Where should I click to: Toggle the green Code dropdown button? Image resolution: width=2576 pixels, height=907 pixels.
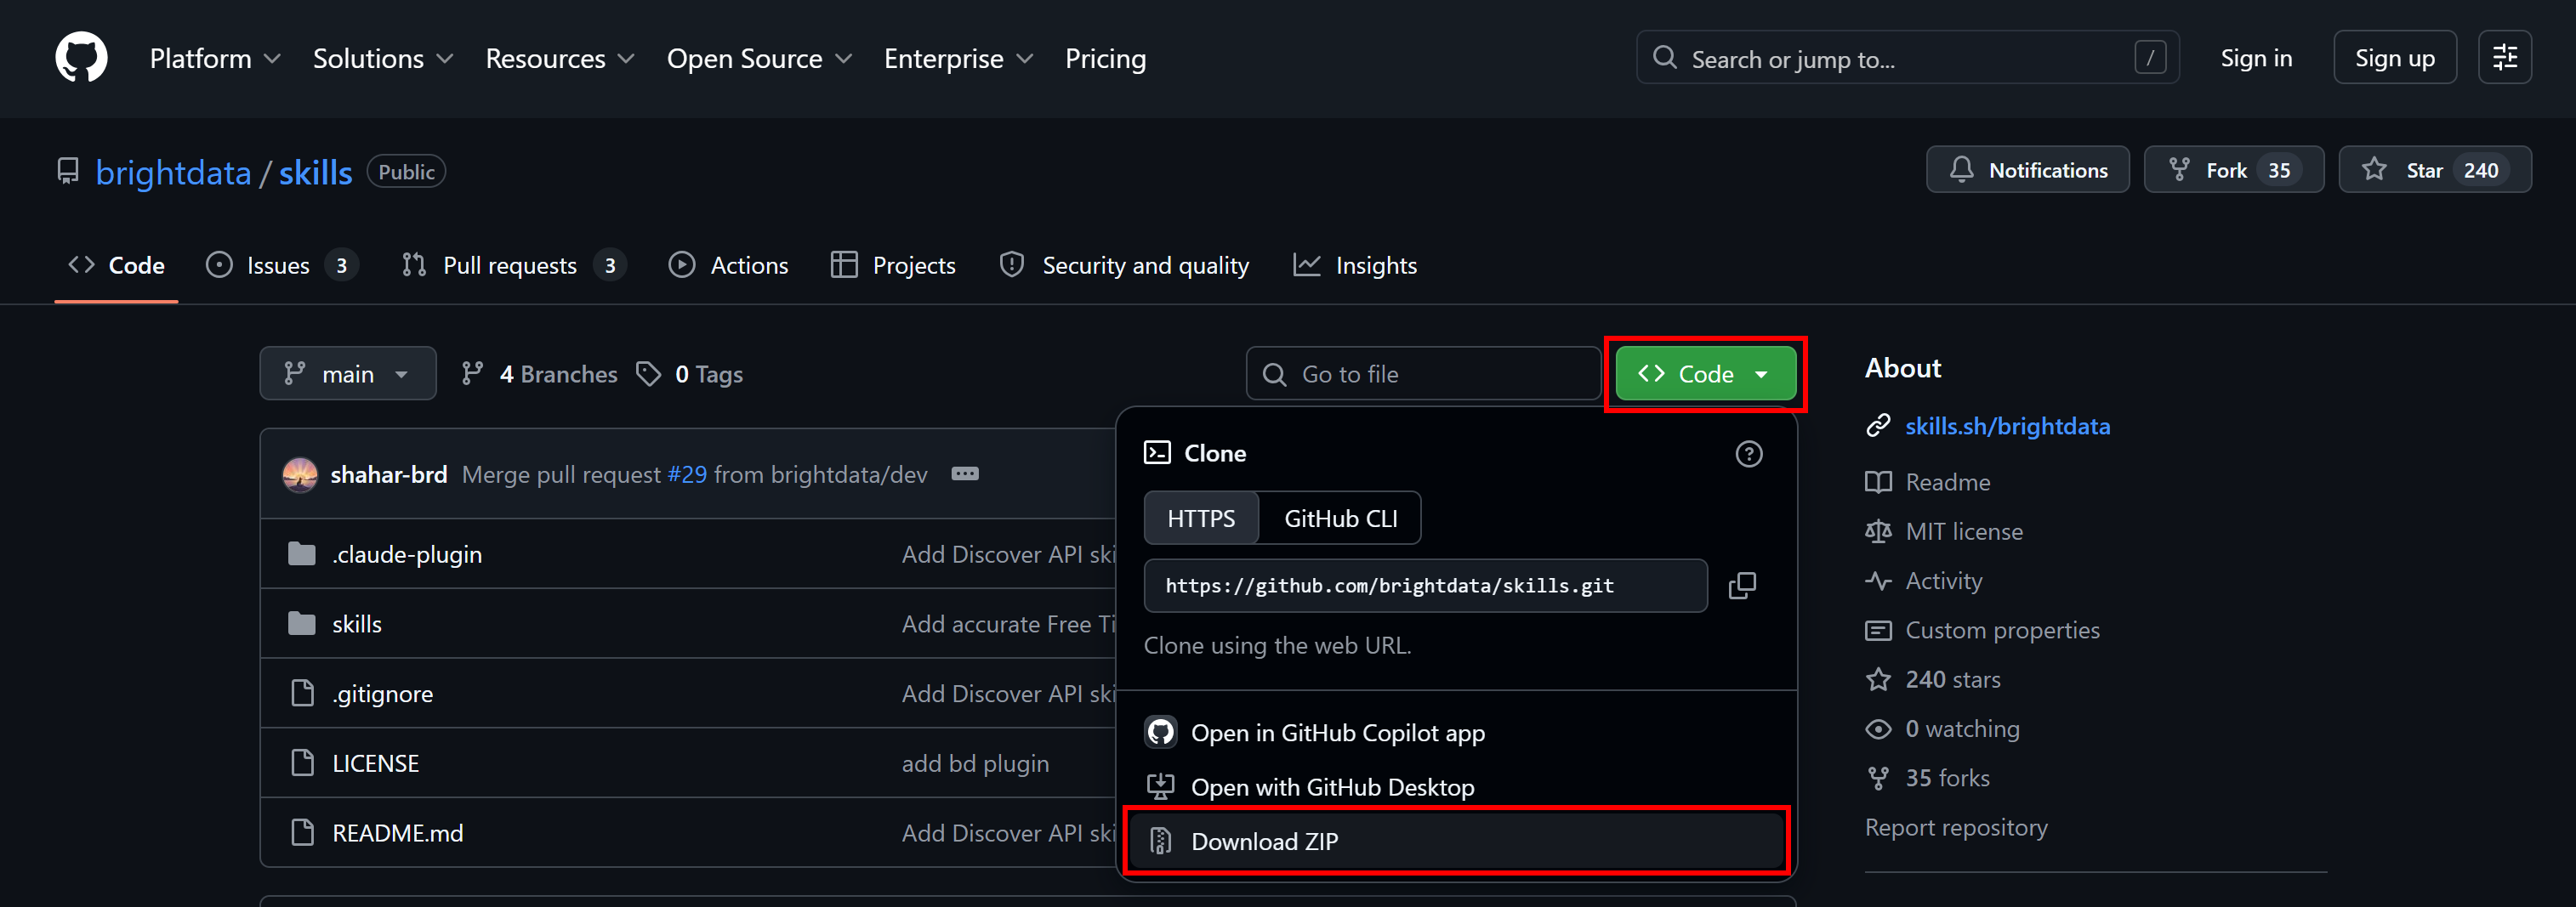tap(1706, 374)
